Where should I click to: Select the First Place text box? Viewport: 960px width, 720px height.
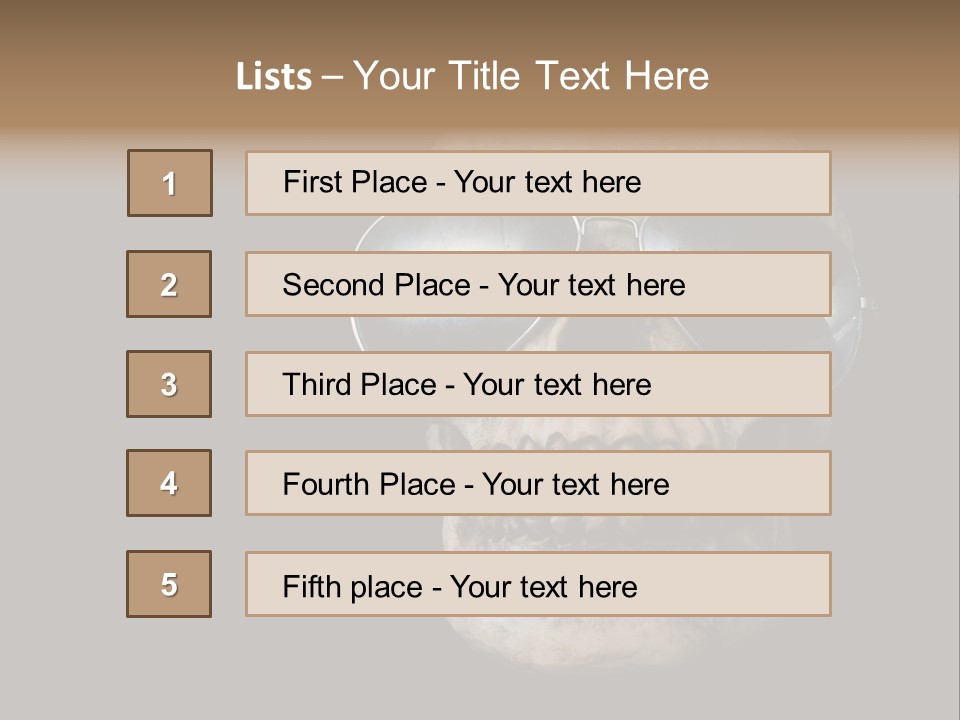tap(538, 183)
